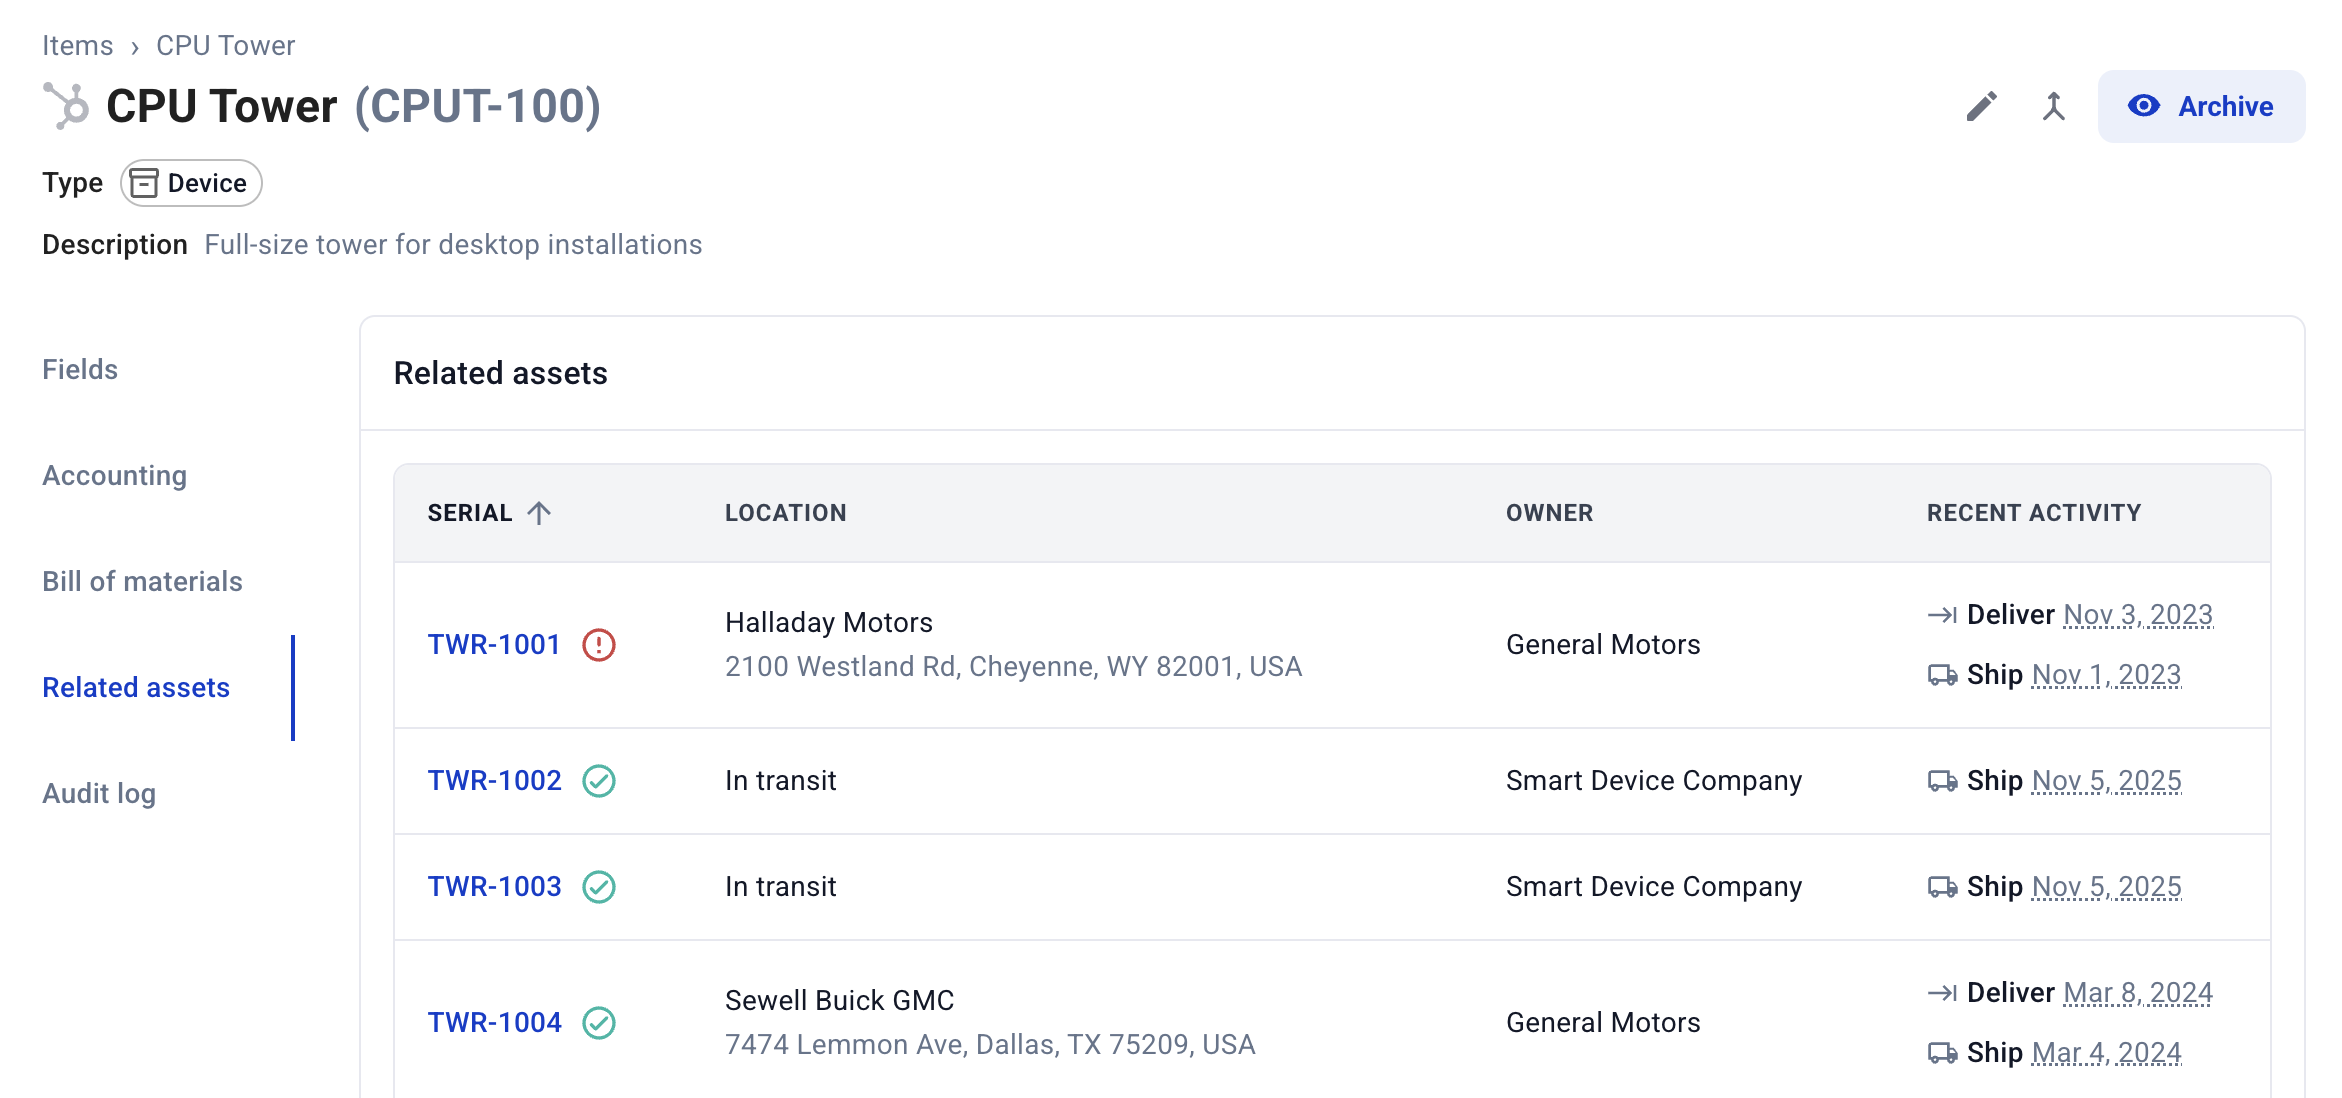Navigate to Items breadcrumb
The height and width of the screenshot is (1098, 2342).
(77, 46)
